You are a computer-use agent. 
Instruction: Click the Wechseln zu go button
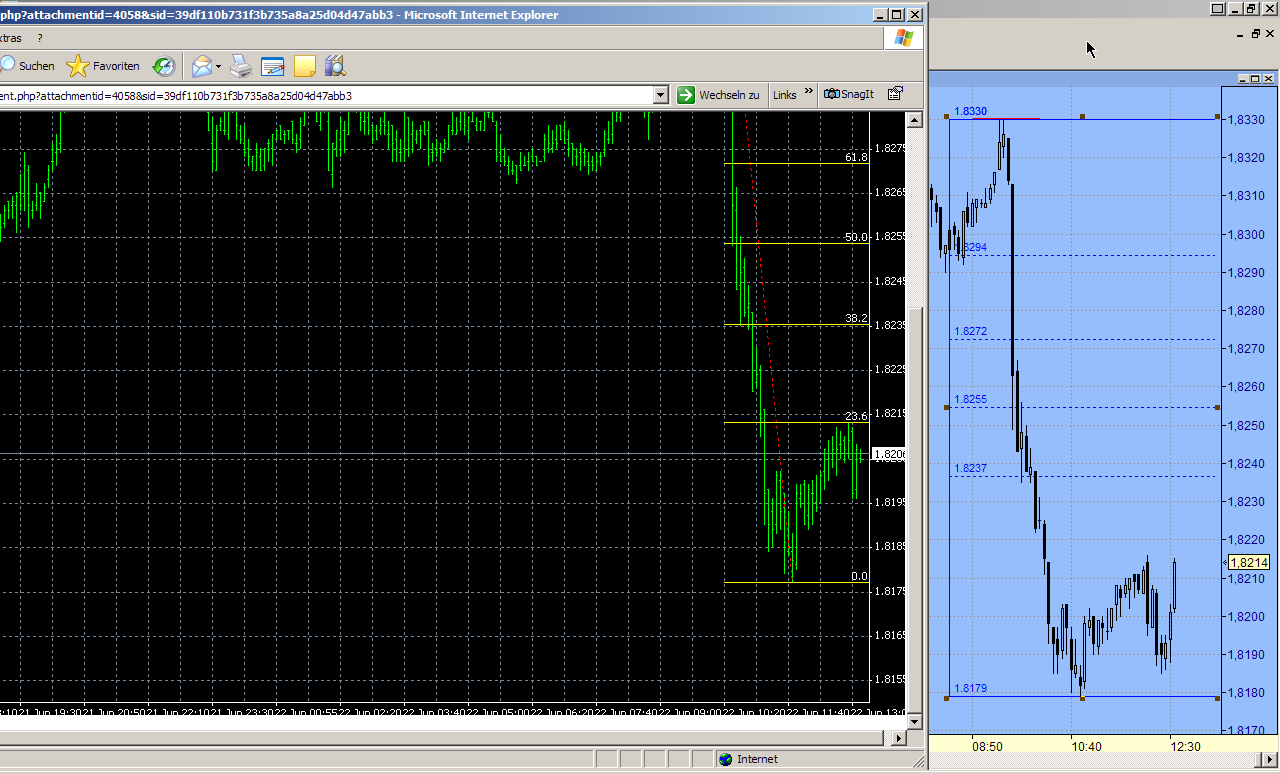(x=718, y=95)
